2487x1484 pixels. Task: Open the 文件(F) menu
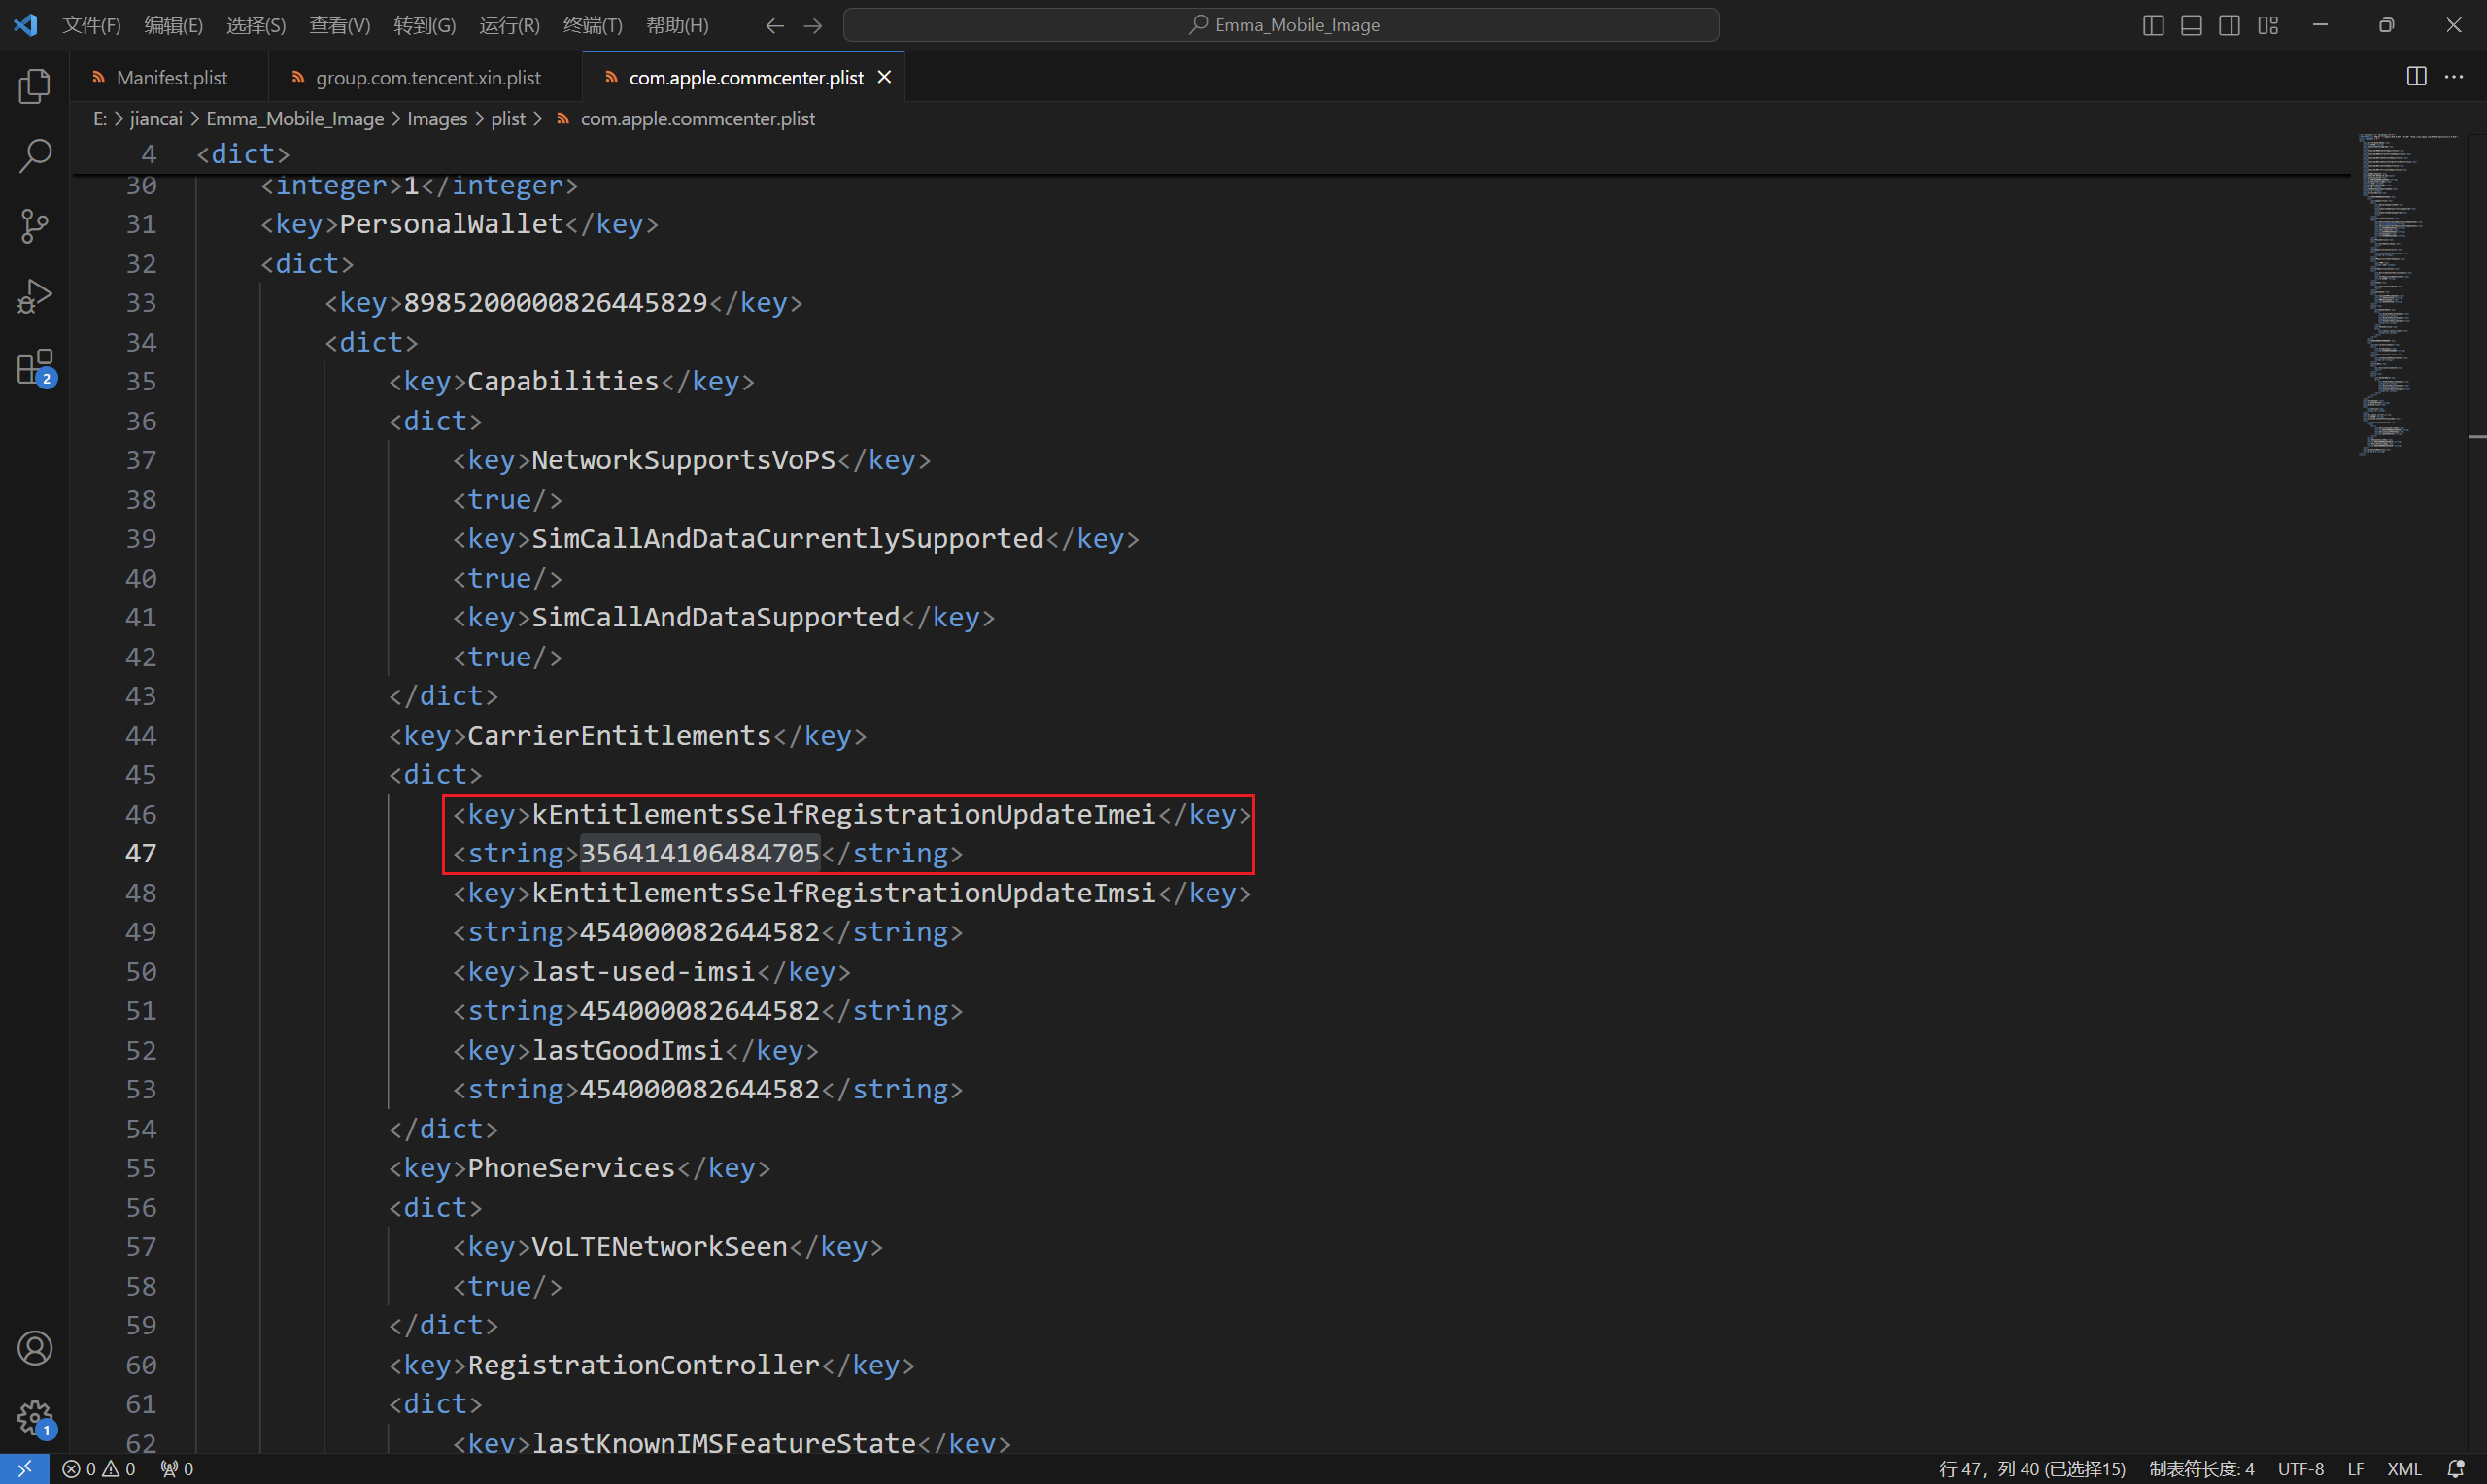tap(91, 25)
